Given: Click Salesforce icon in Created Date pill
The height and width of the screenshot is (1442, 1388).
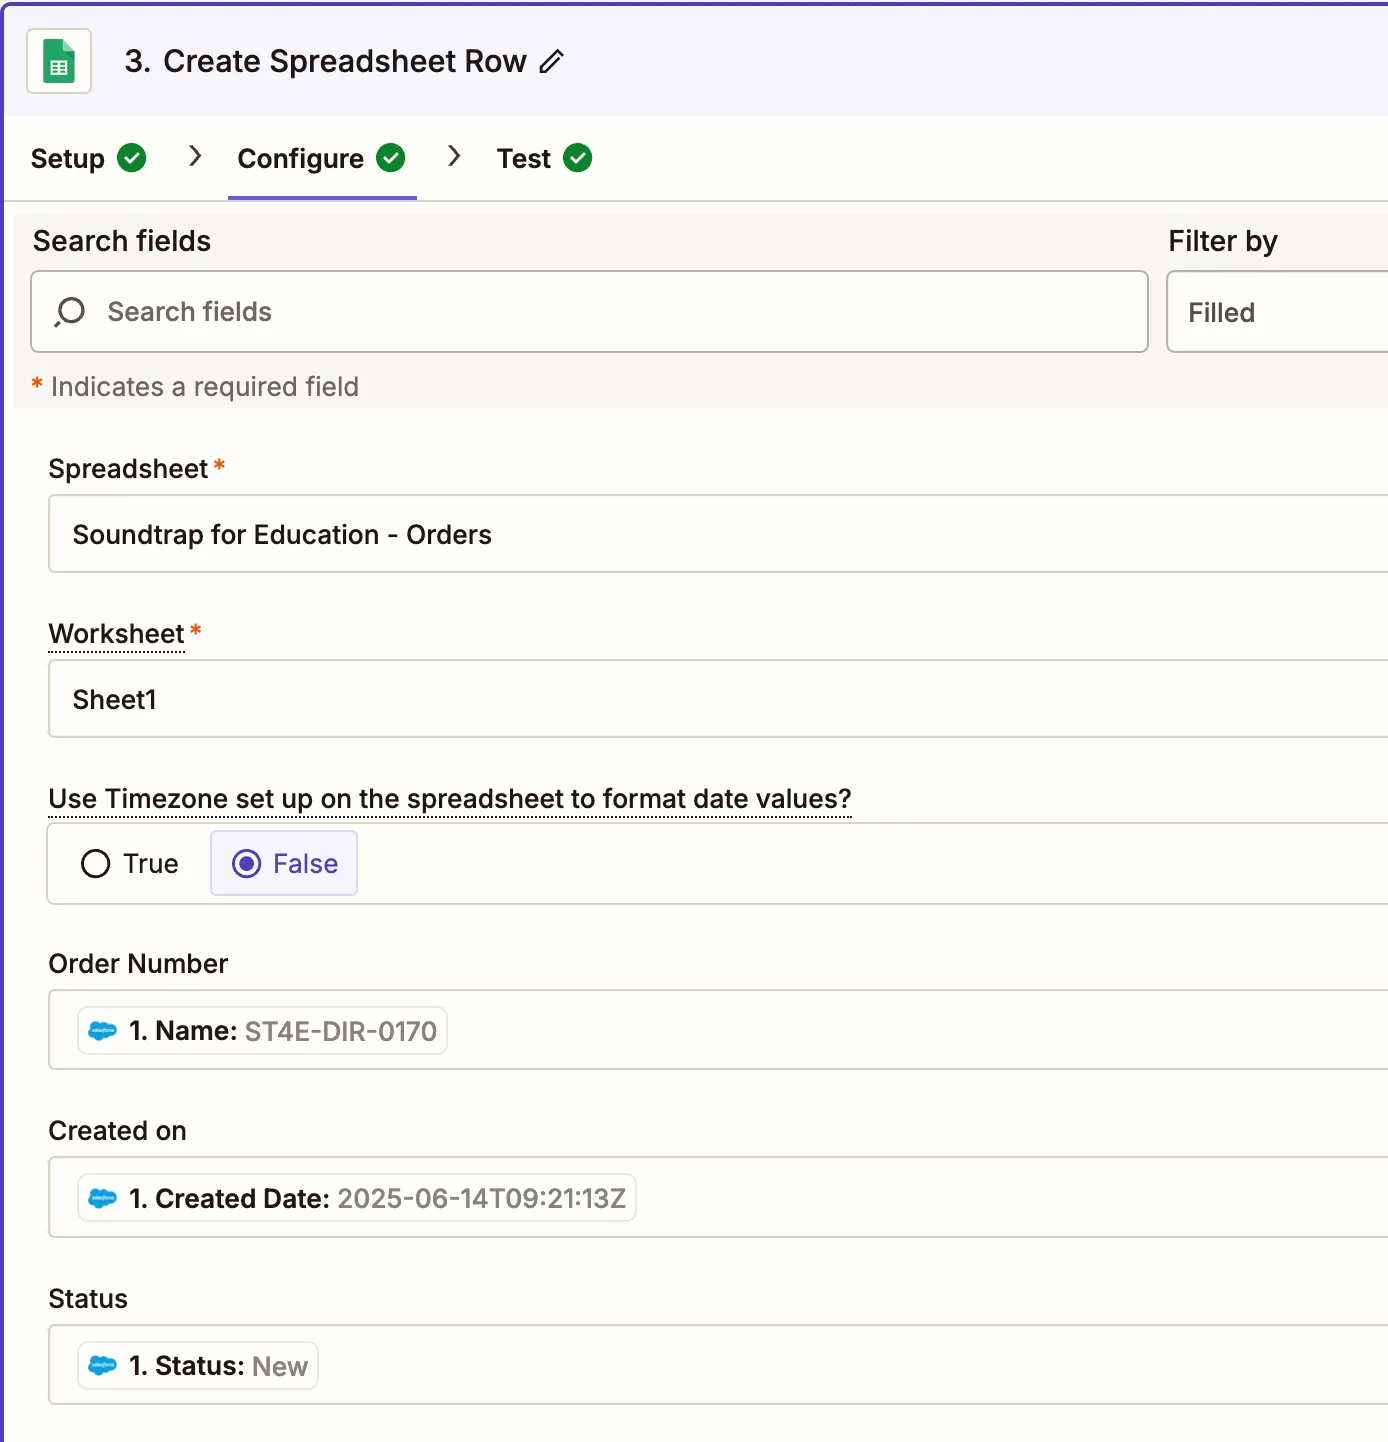Looking at the screenshot, I should (x=103, y=1198).
